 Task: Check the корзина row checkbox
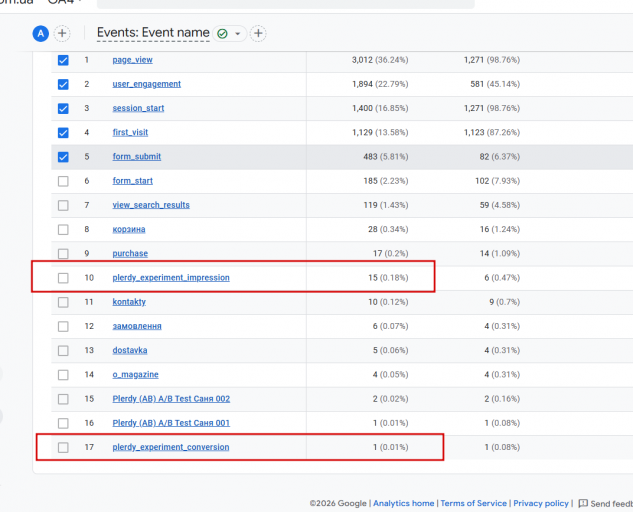tap(63, 230)
